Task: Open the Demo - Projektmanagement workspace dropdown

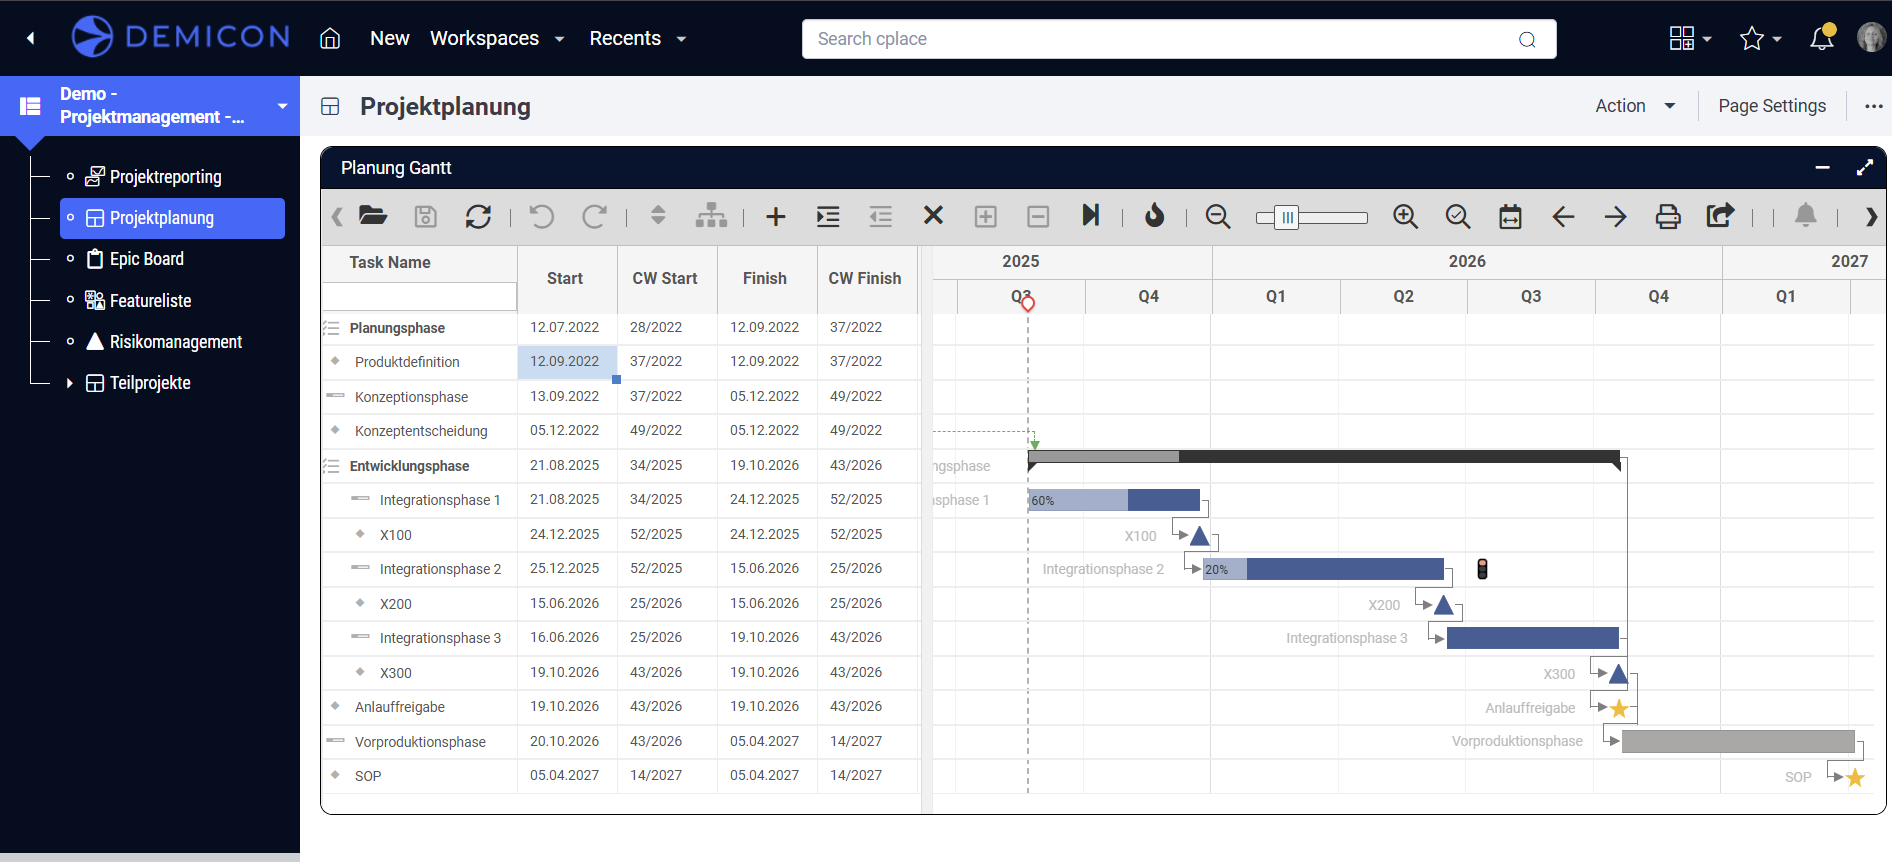Action: 282,106
